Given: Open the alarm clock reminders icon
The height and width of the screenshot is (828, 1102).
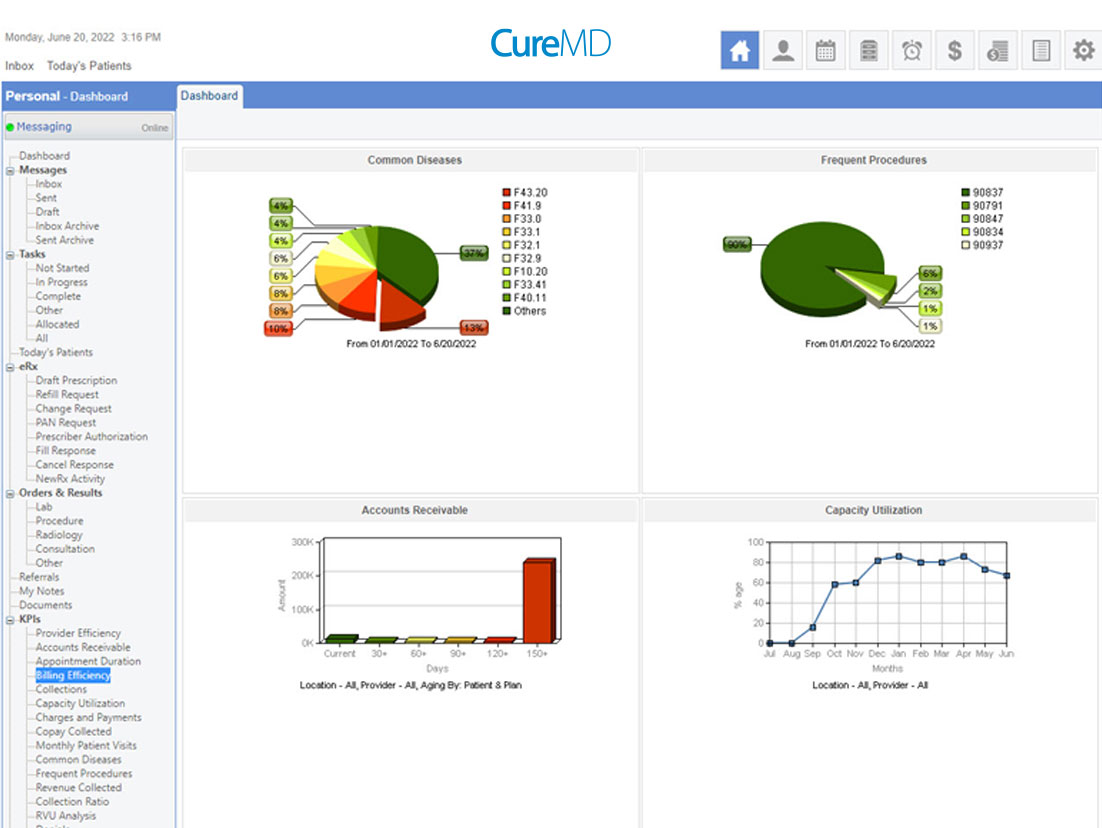Looking at the screenshot, I should [x=912, y=50].
